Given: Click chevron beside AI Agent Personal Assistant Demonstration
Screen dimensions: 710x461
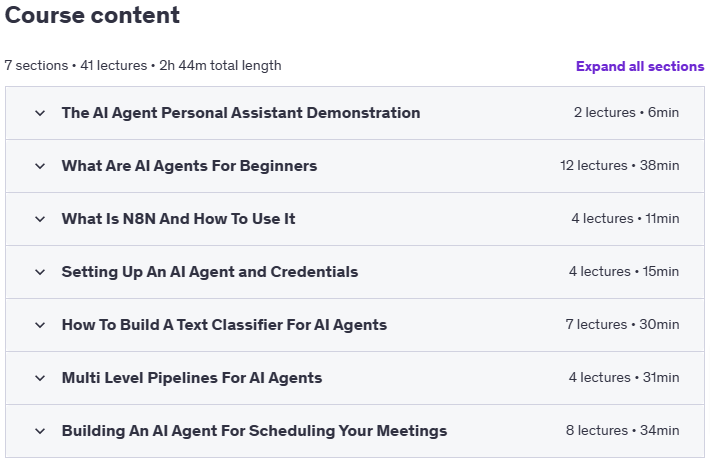Looking at the screenshot, I should 40,113.
